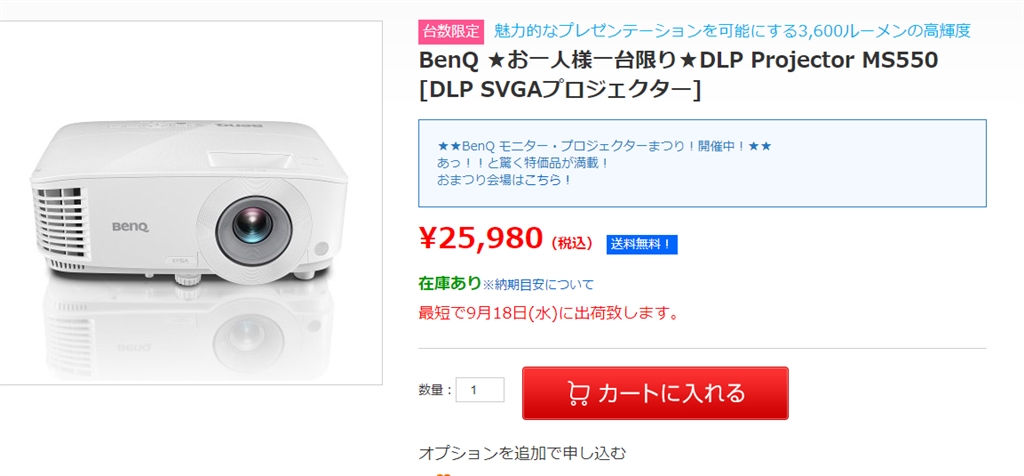Click the ¥25,980 price
1024x476 pixels.
coord(480,238)
